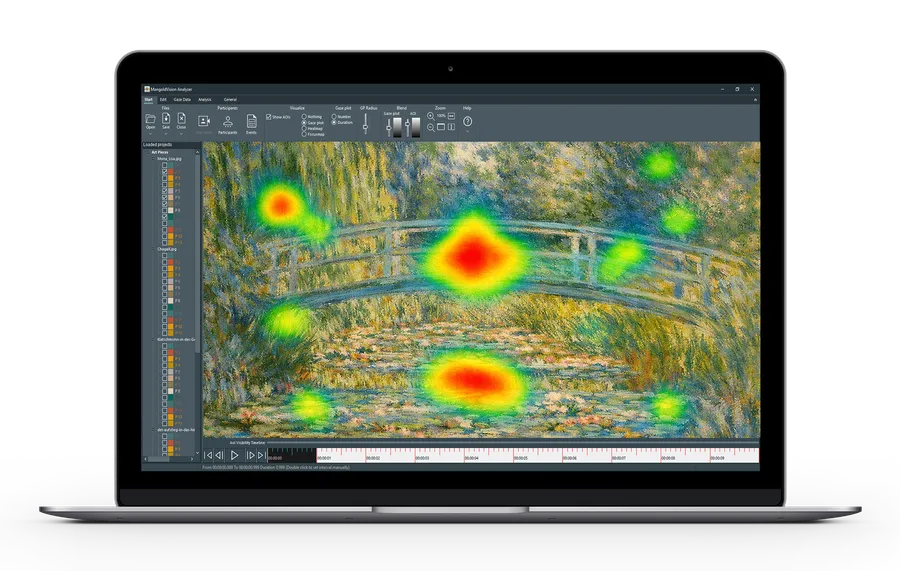Select the Focusmap visualization option
The image size is (900, 571).
[x=304, y=134]
